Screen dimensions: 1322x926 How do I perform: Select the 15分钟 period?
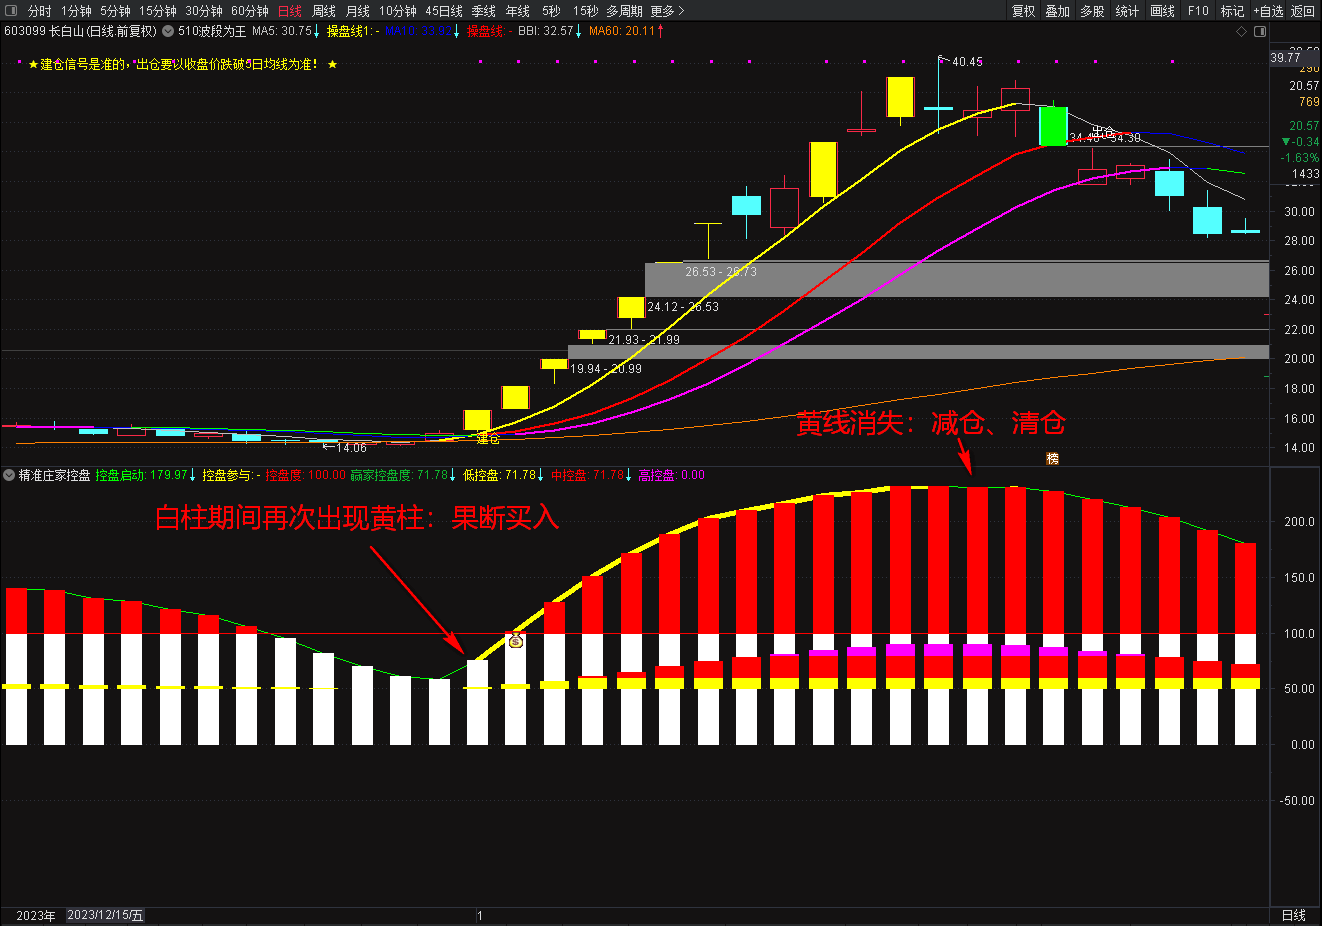(x=157, y=11)
